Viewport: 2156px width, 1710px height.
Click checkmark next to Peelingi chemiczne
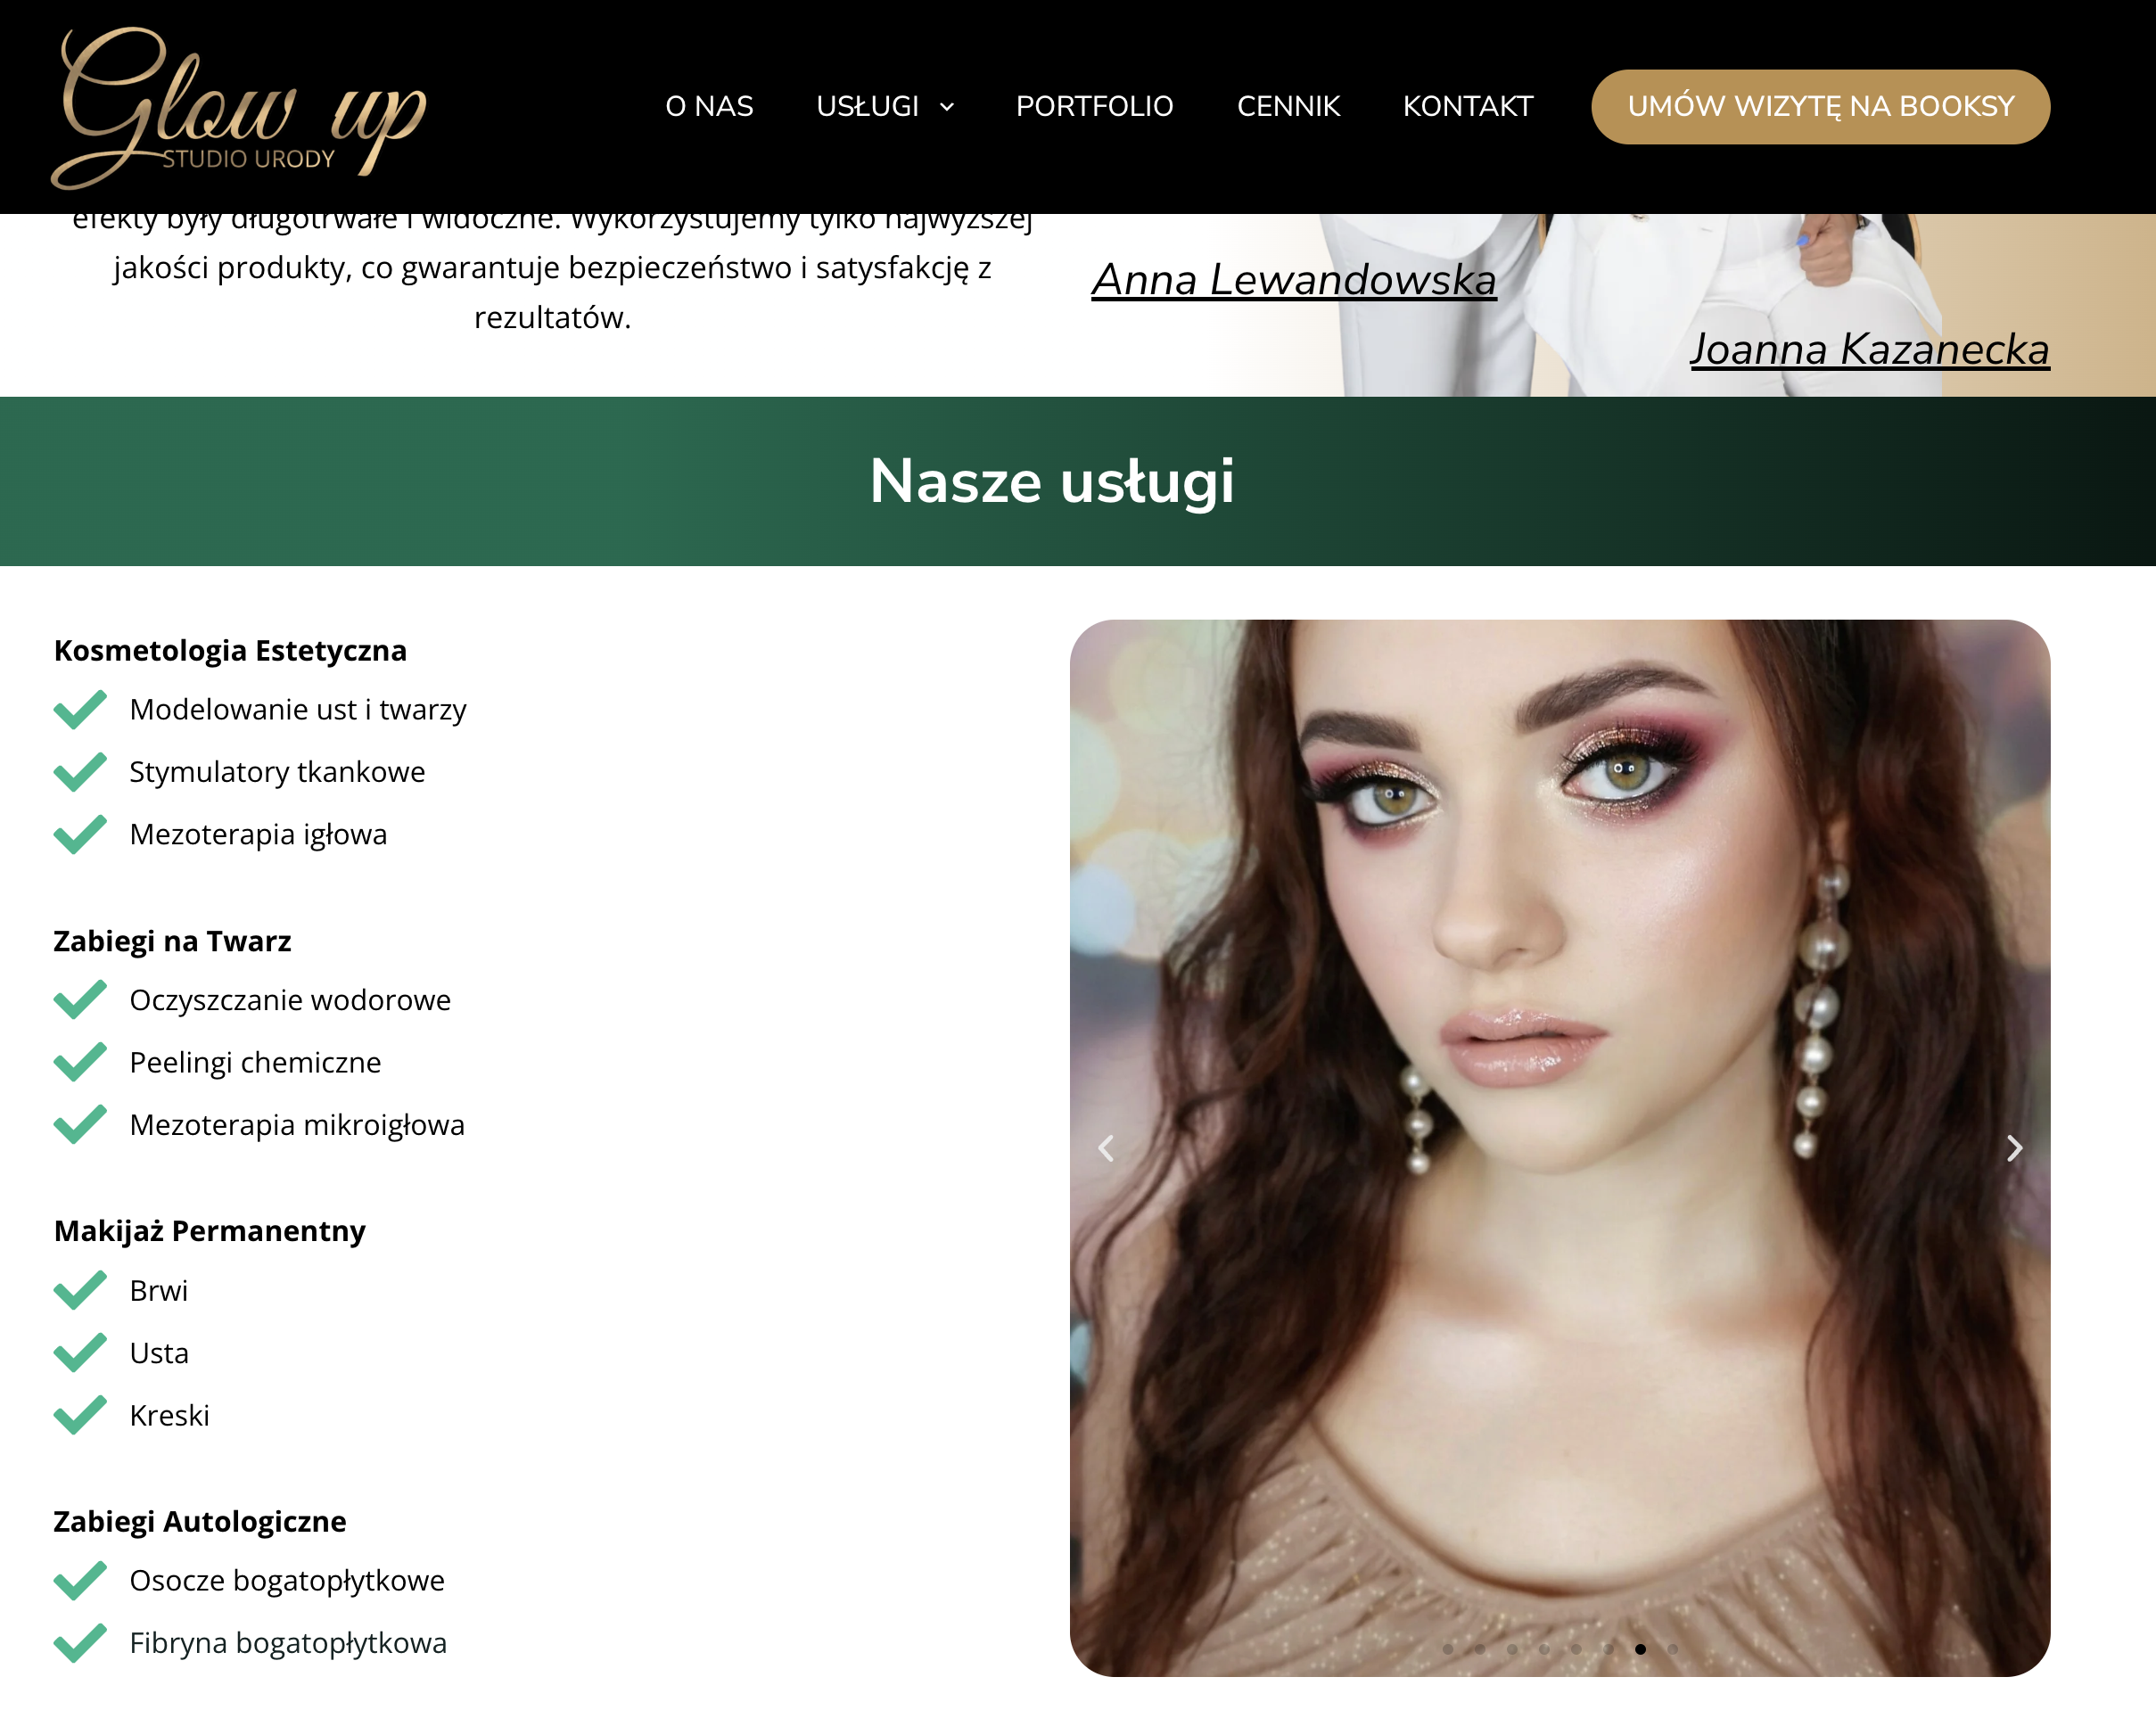[x=80, y=1062]
